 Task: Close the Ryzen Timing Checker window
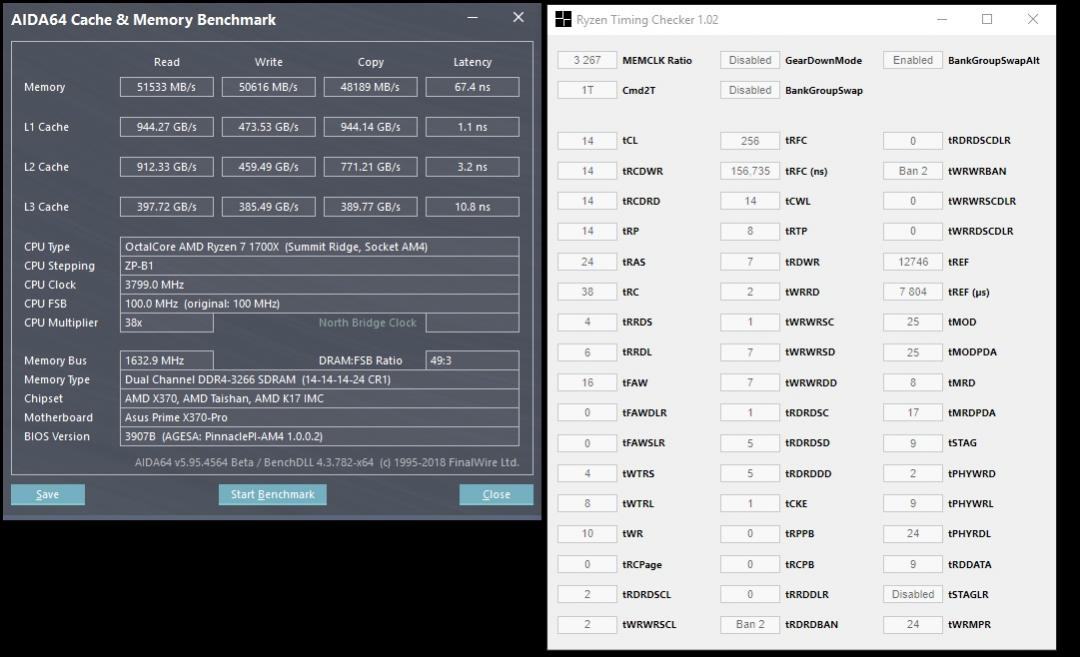(1032, 19)
